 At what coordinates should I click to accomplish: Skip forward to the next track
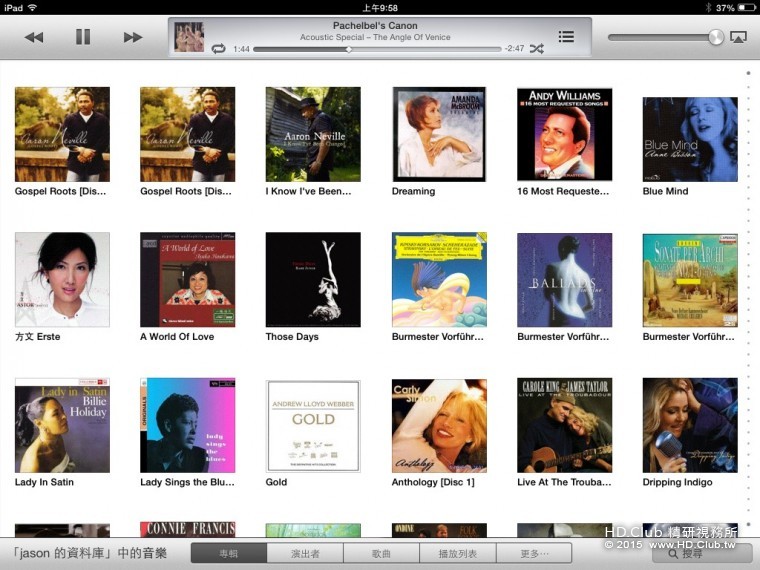pyautogui.click(x=132, y=37)
